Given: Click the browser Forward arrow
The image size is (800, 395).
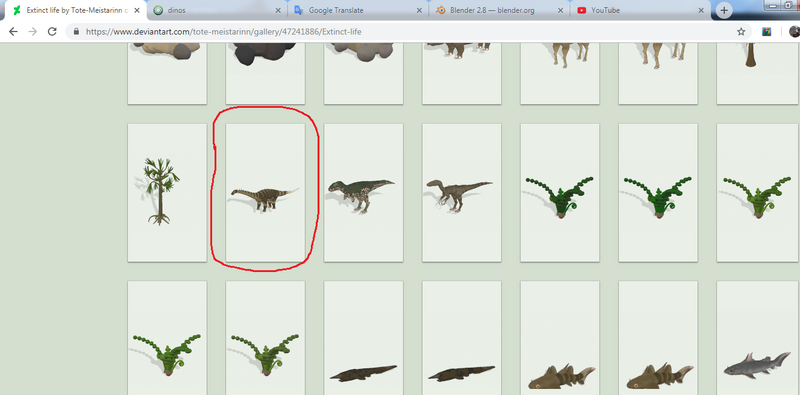Looking at the screenshot, I should (x=33, y=32).
